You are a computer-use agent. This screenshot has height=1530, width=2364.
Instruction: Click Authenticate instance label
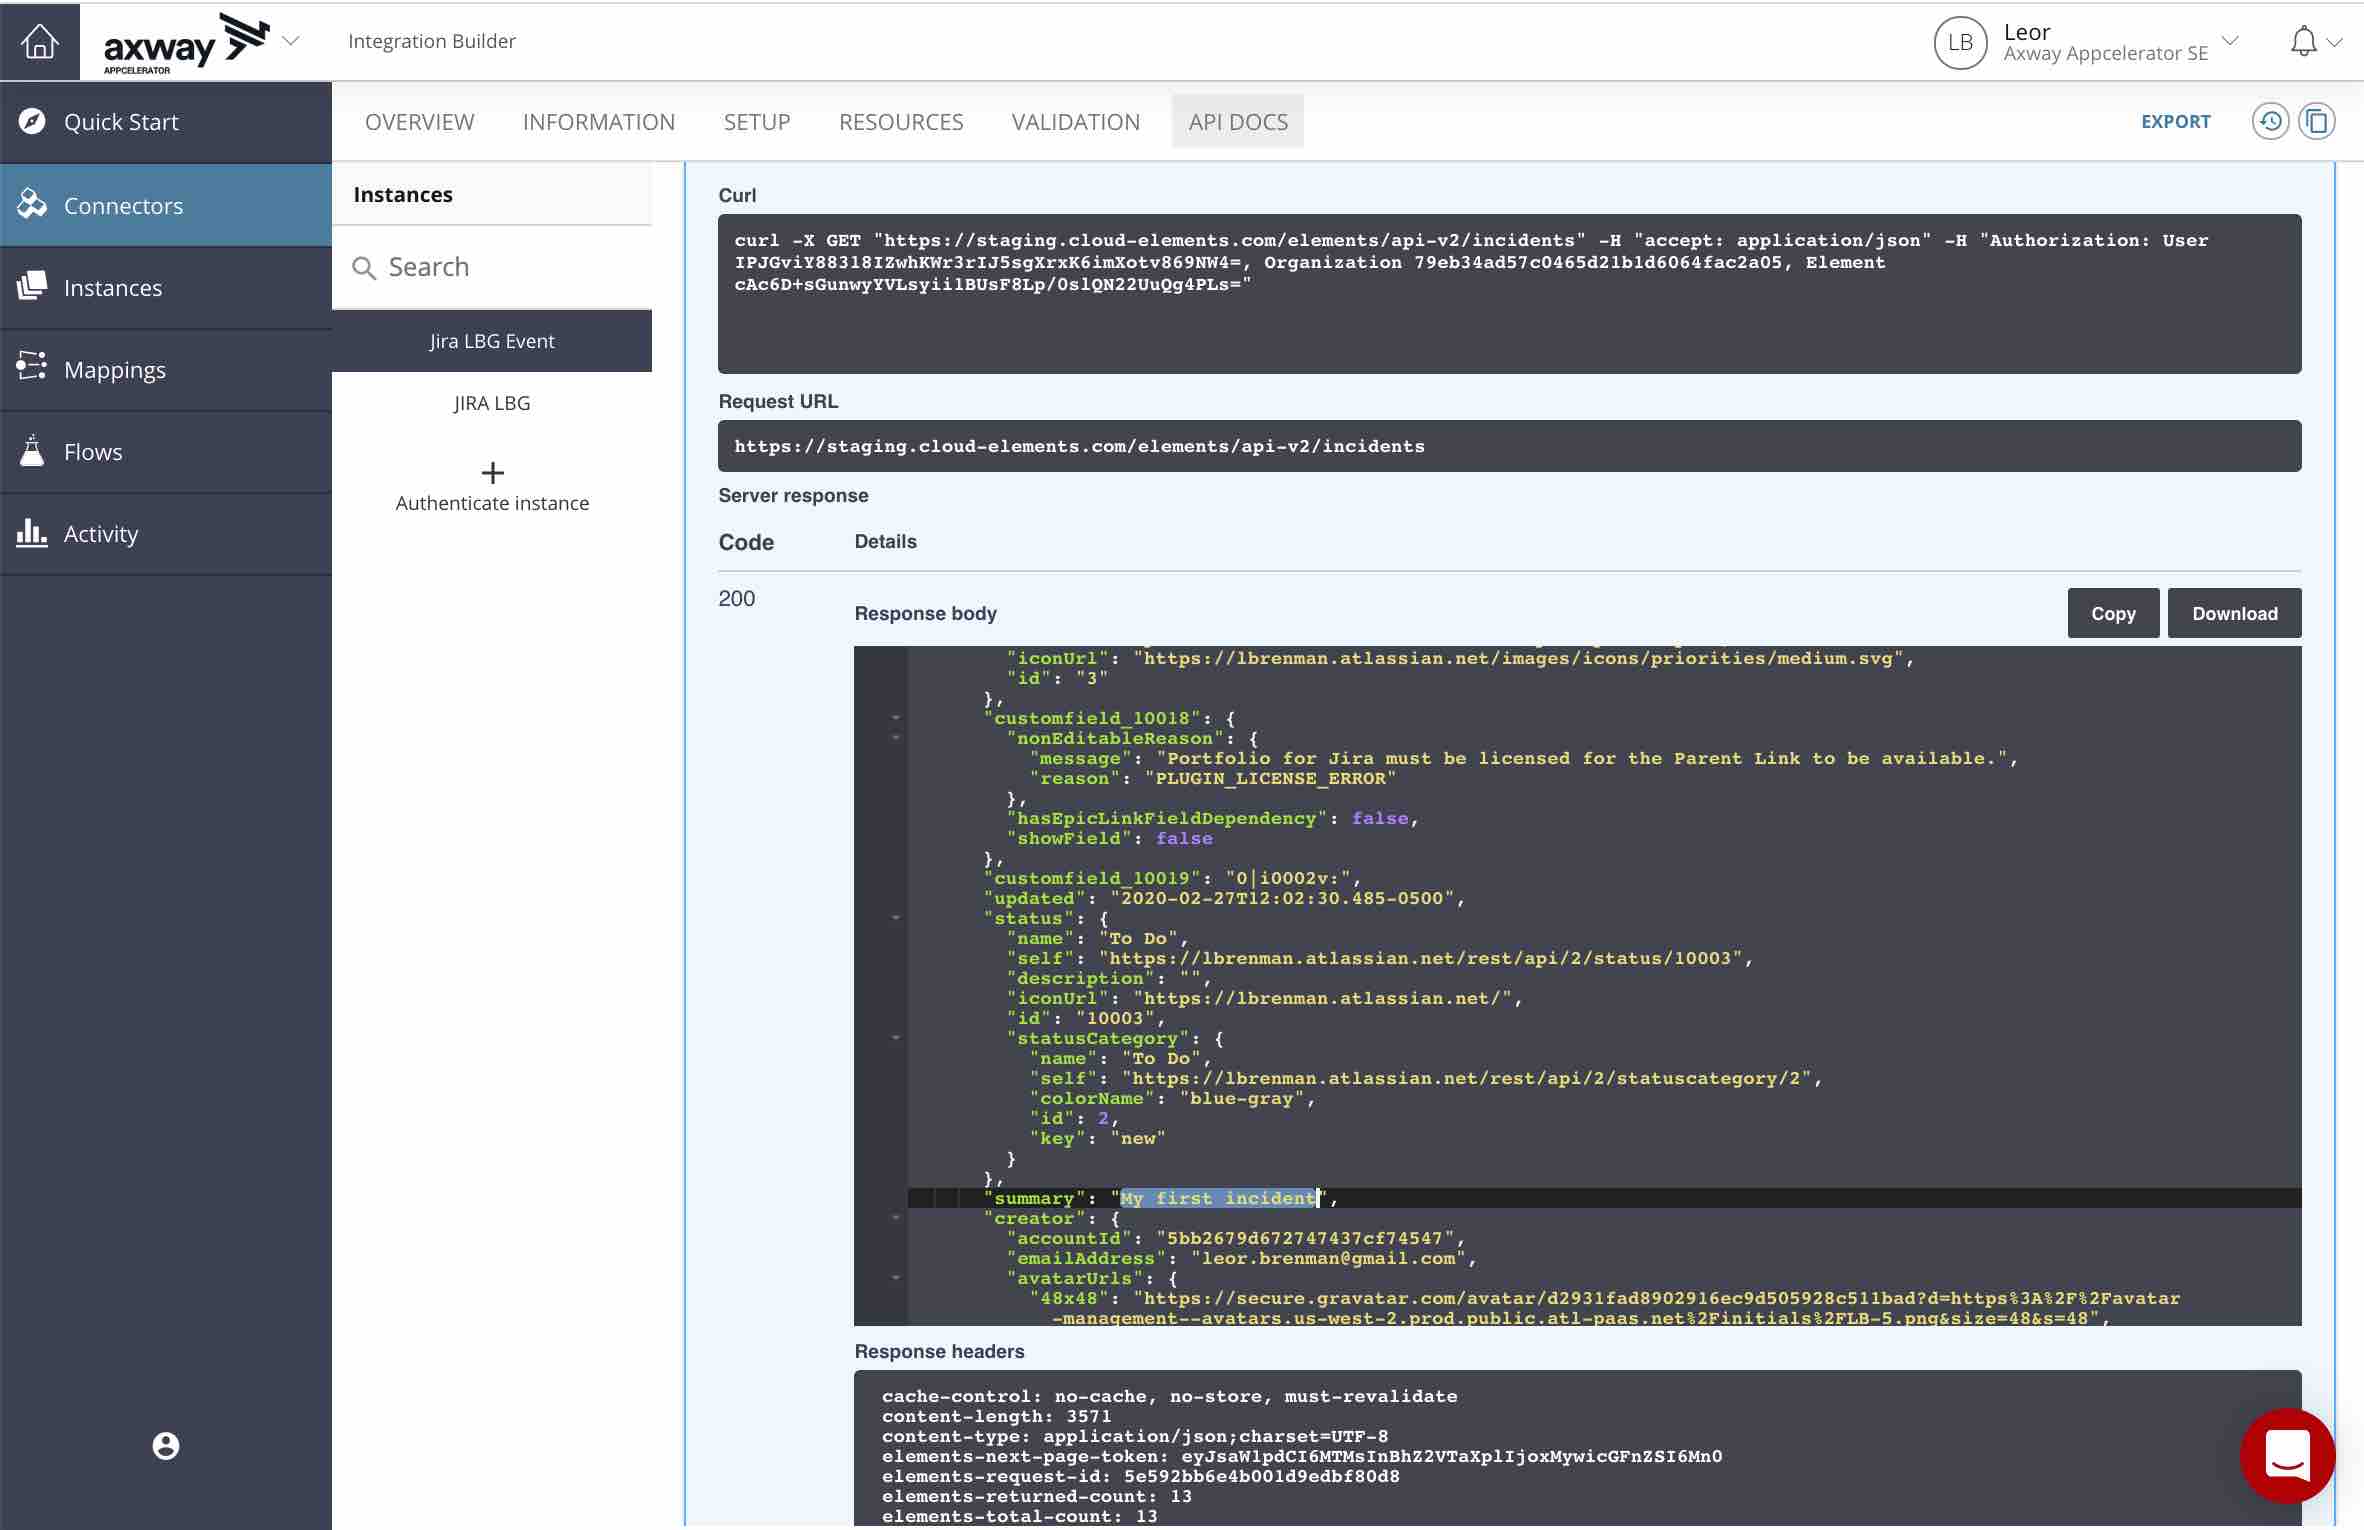click(x=492, y=503)
